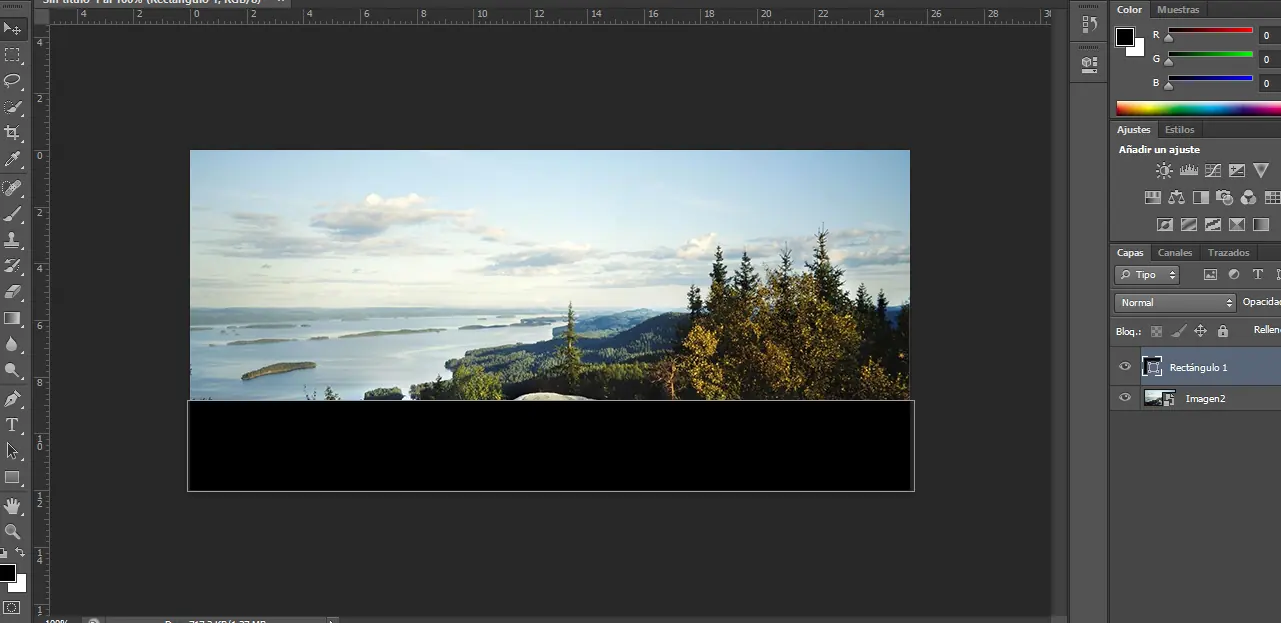Toggle lock layer position
Viewport: 1281px width, 623px height.
point(1201,331)
